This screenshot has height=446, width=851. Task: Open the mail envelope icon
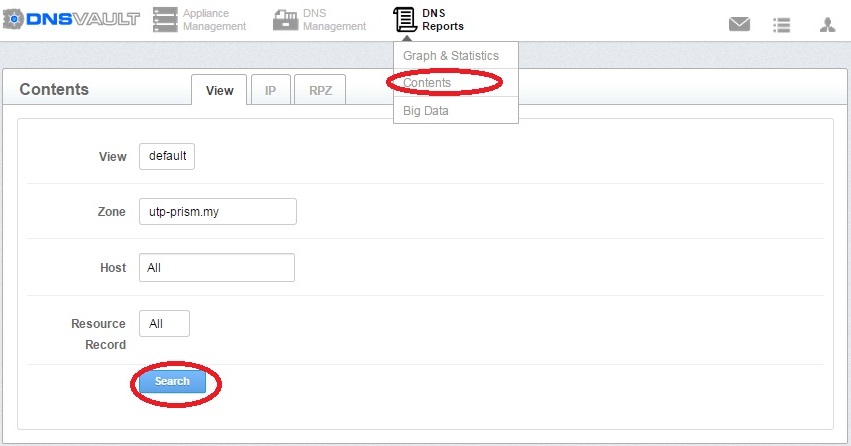[x=739, y=25]
